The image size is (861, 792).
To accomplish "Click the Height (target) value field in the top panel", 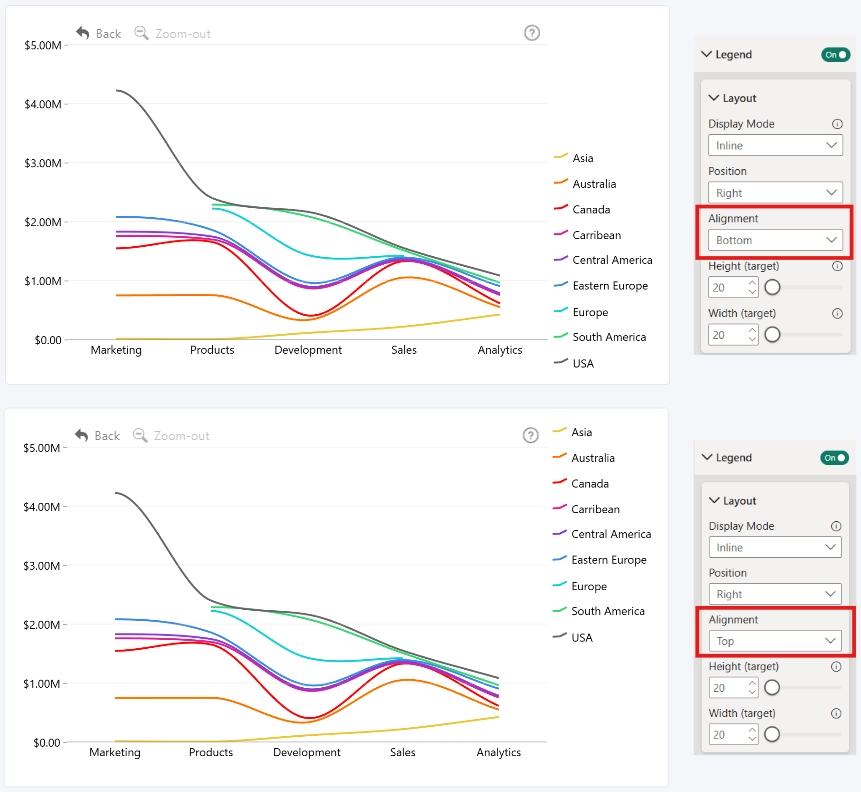I will coord(733,287).
